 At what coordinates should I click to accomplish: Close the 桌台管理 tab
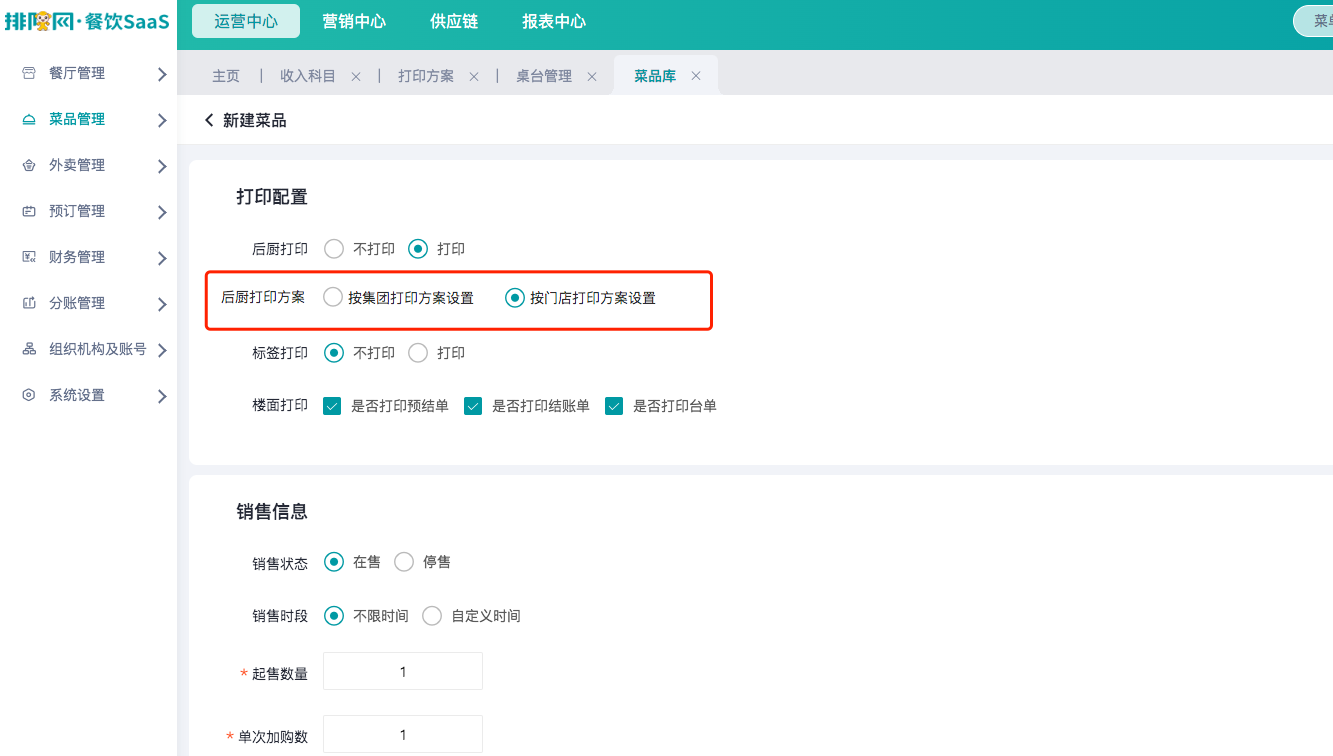tap(592, 77)
